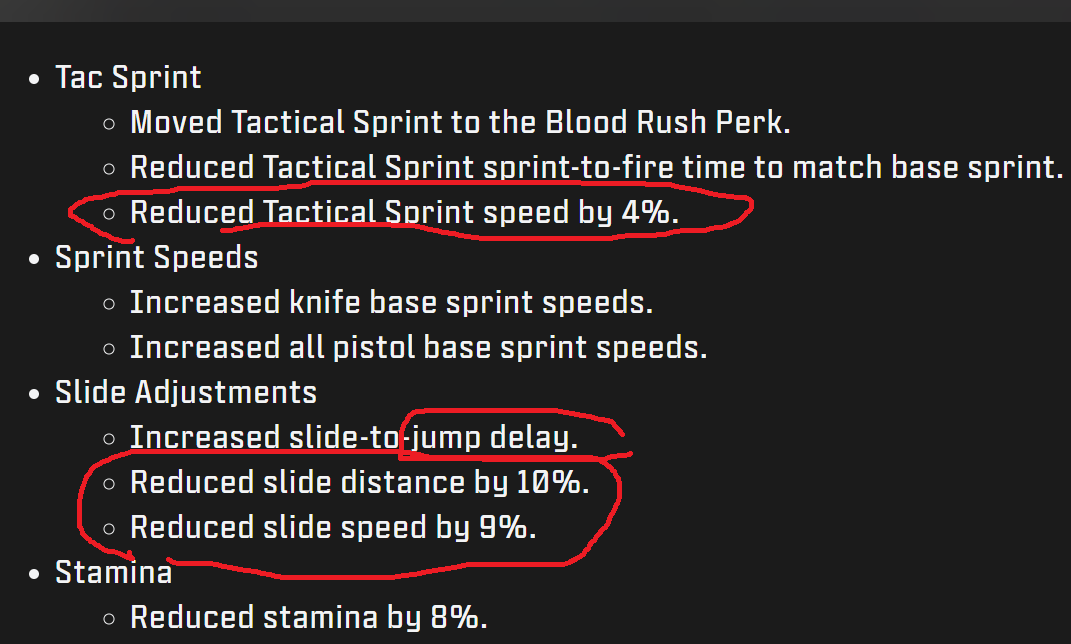The height and width of the screenshot is (644, 1071).
Task: Click the dark title bar at the top
Action: [536, 10]
